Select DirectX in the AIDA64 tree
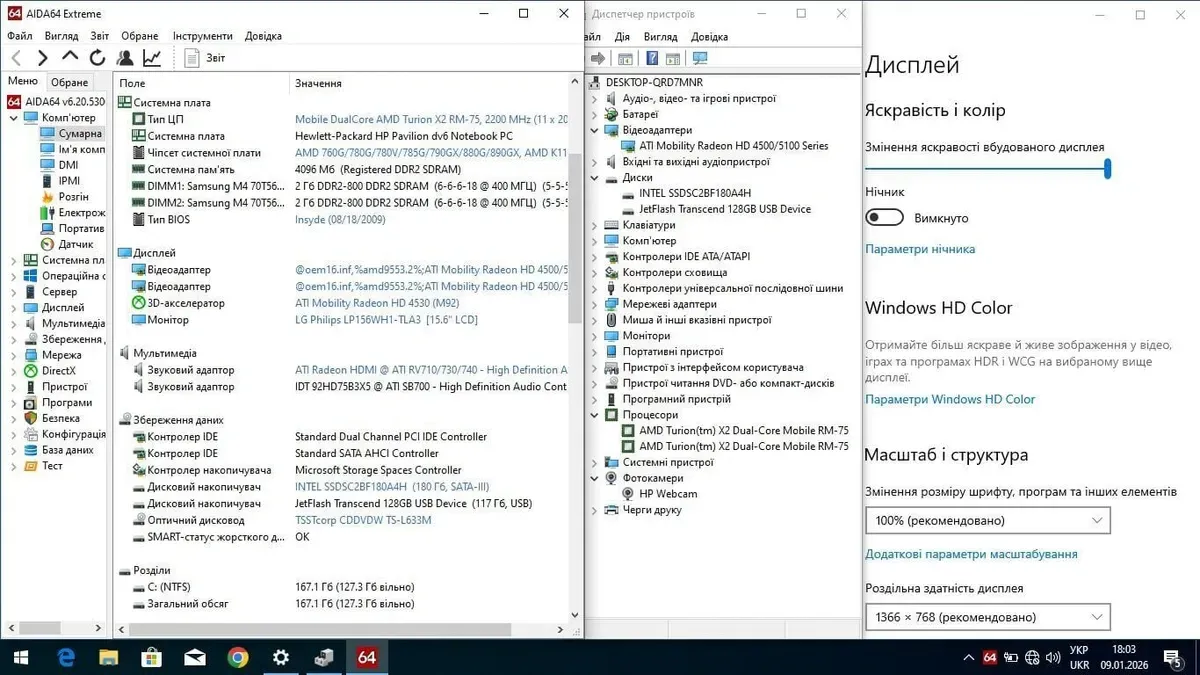 coord(58,371)
